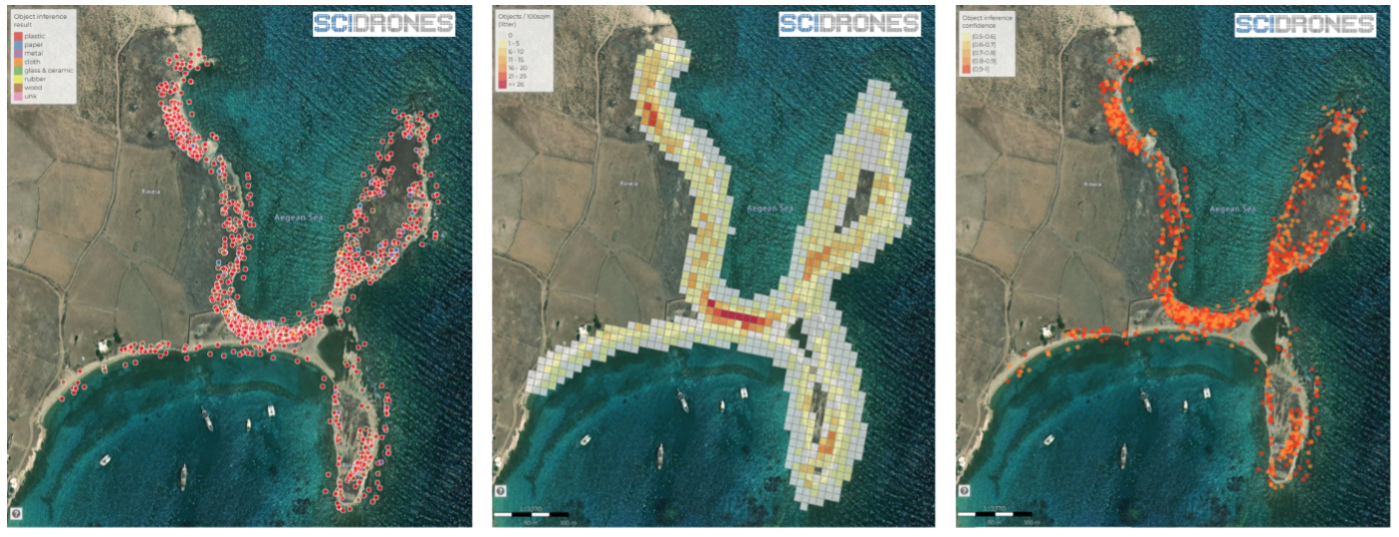Select the green glass & ceramic legend swatch
This screenshot has width=1399, height=537.
18,70
